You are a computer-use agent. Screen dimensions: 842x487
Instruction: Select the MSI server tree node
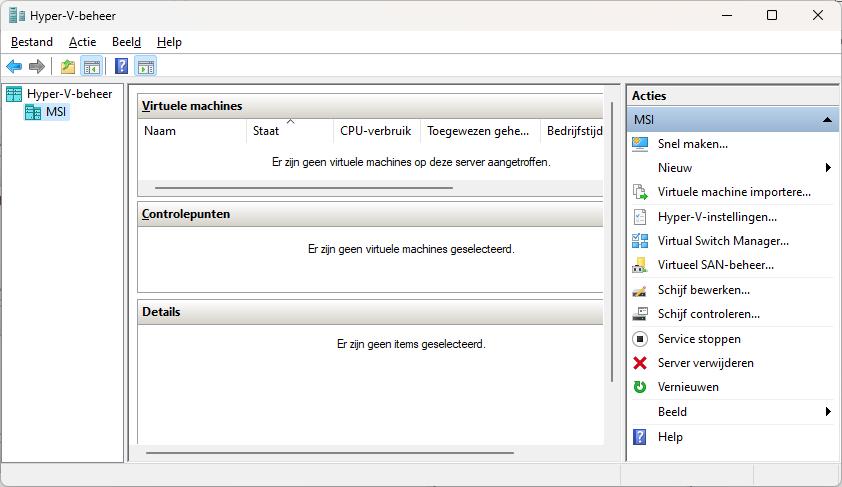click(56, 112)
